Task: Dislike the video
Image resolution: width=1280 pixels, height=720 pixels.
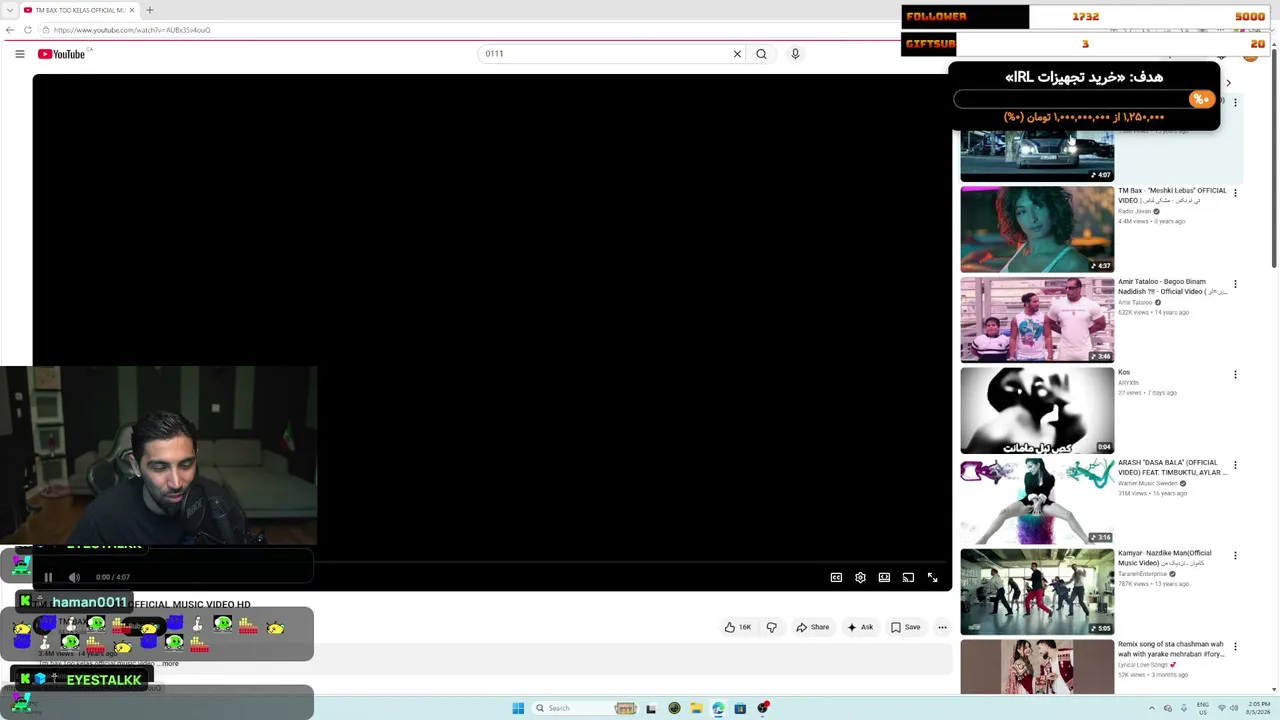Action: click(x=771, y=627)
